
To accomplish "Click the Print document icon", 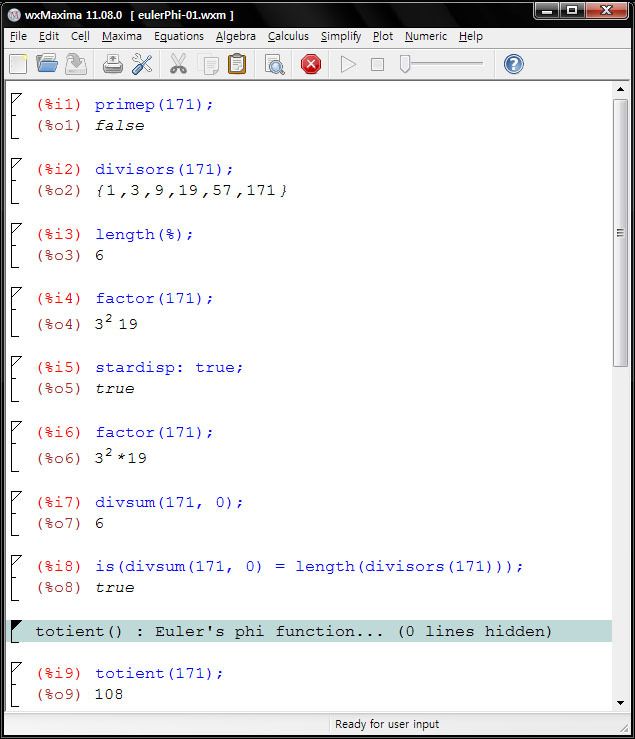I will click(x=113, y=64).
